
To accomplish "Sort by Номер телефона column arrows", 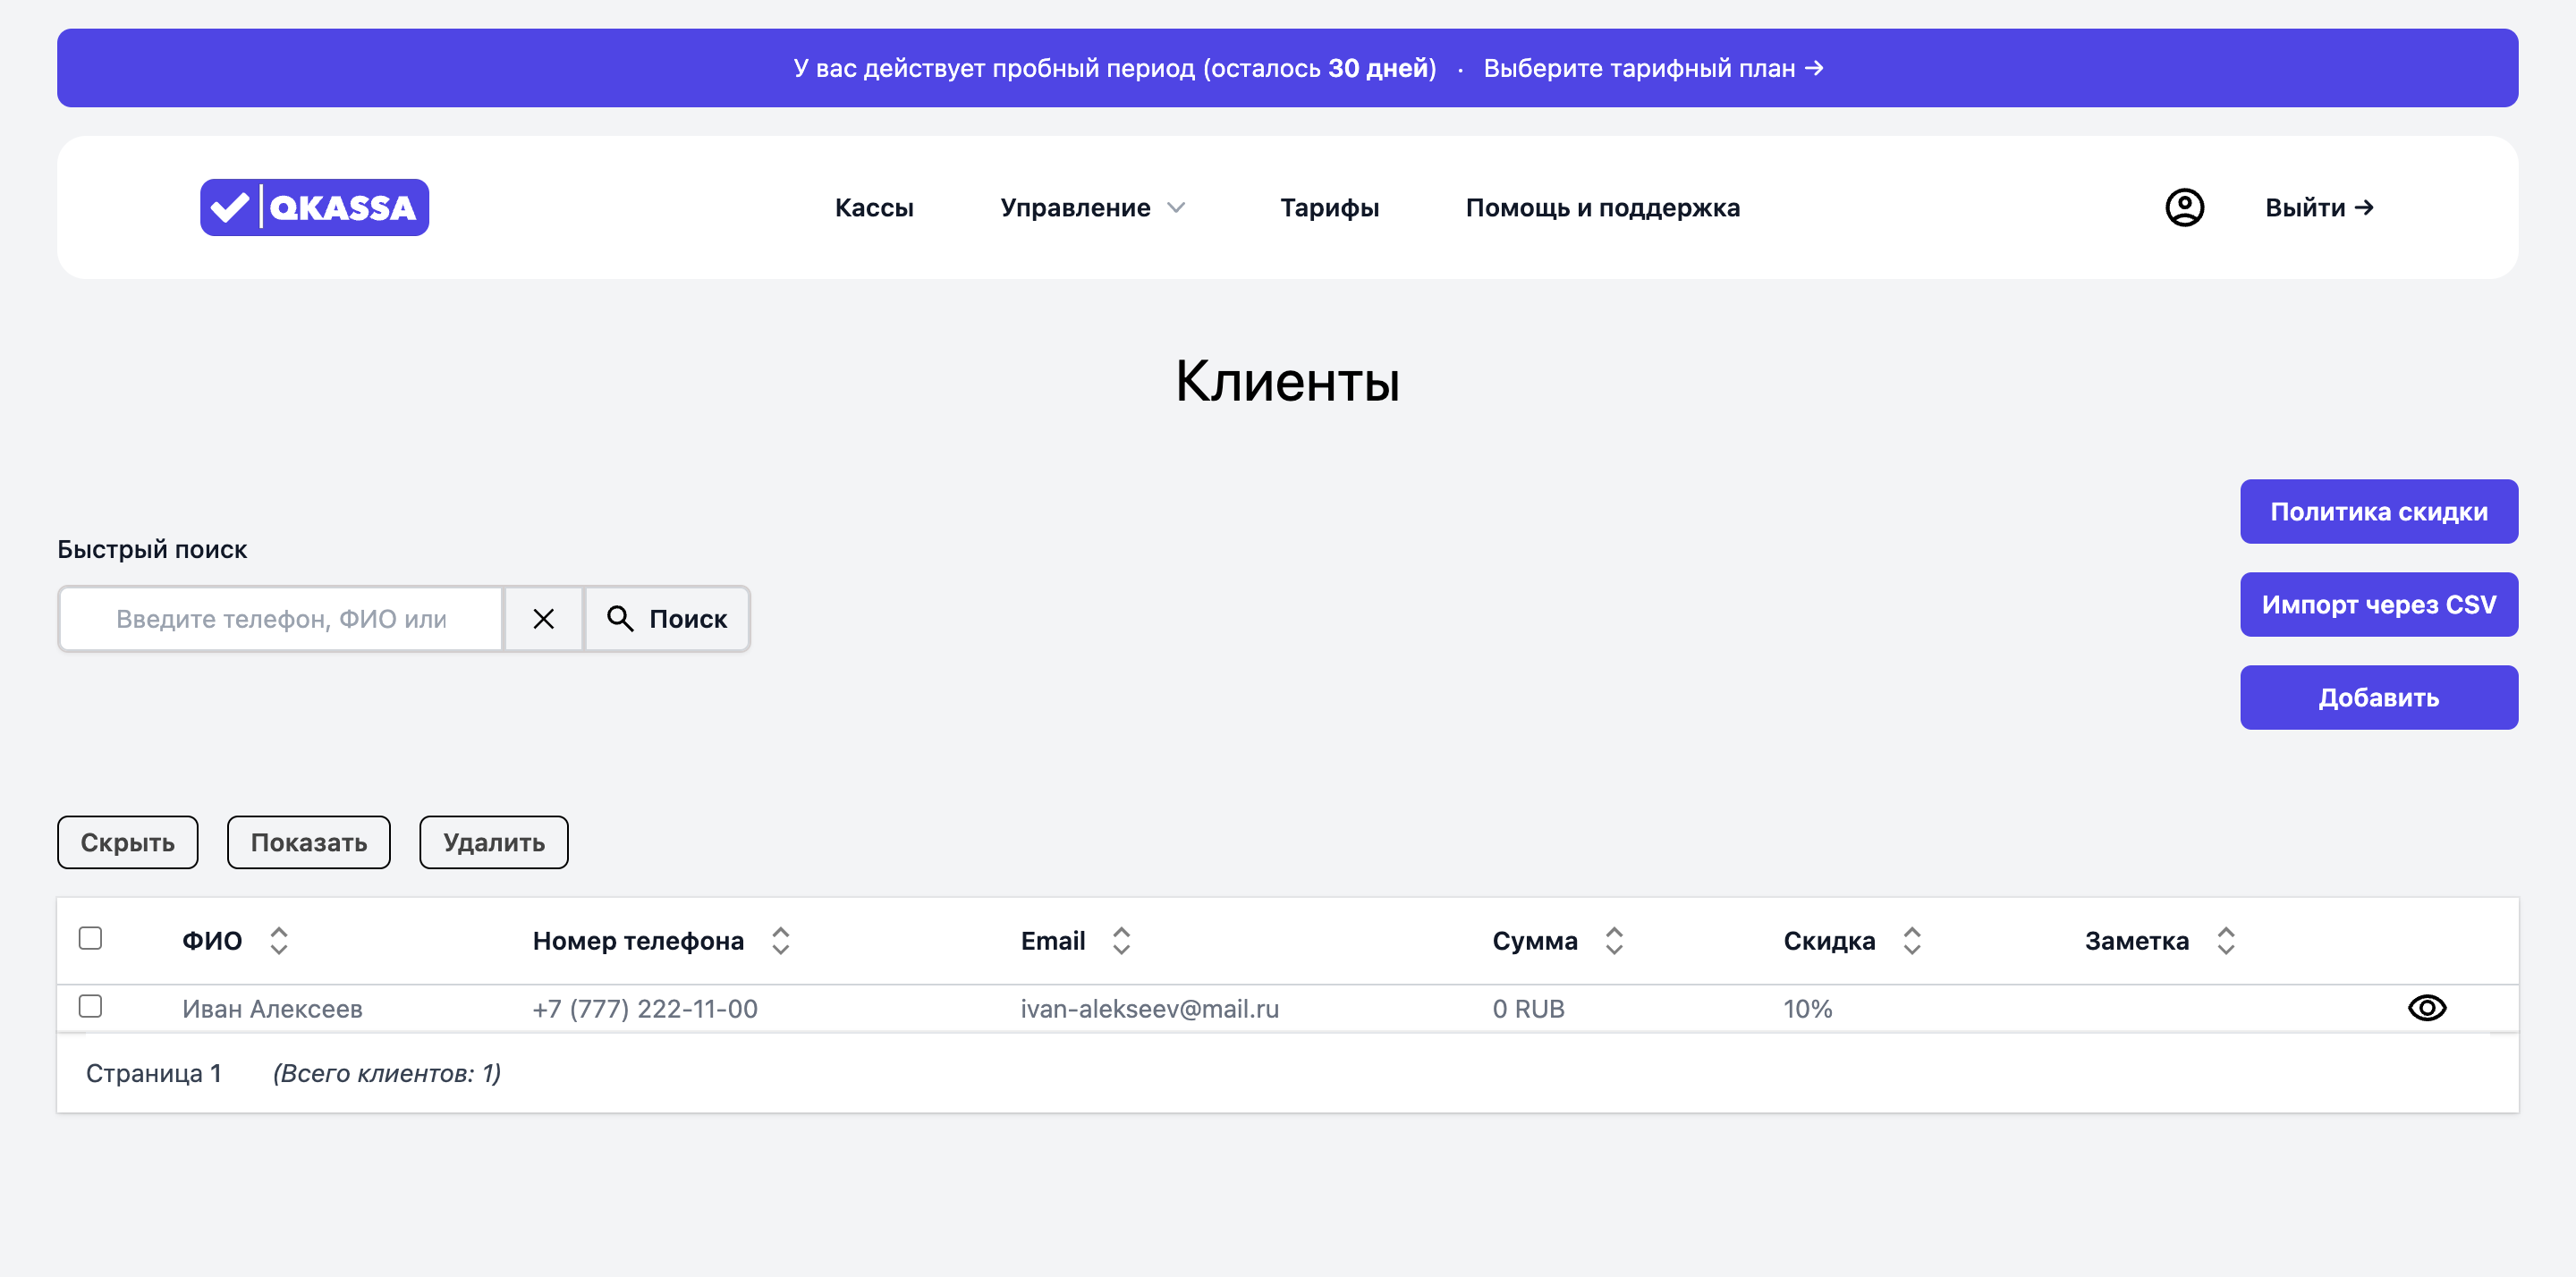I will pos(780,940).
